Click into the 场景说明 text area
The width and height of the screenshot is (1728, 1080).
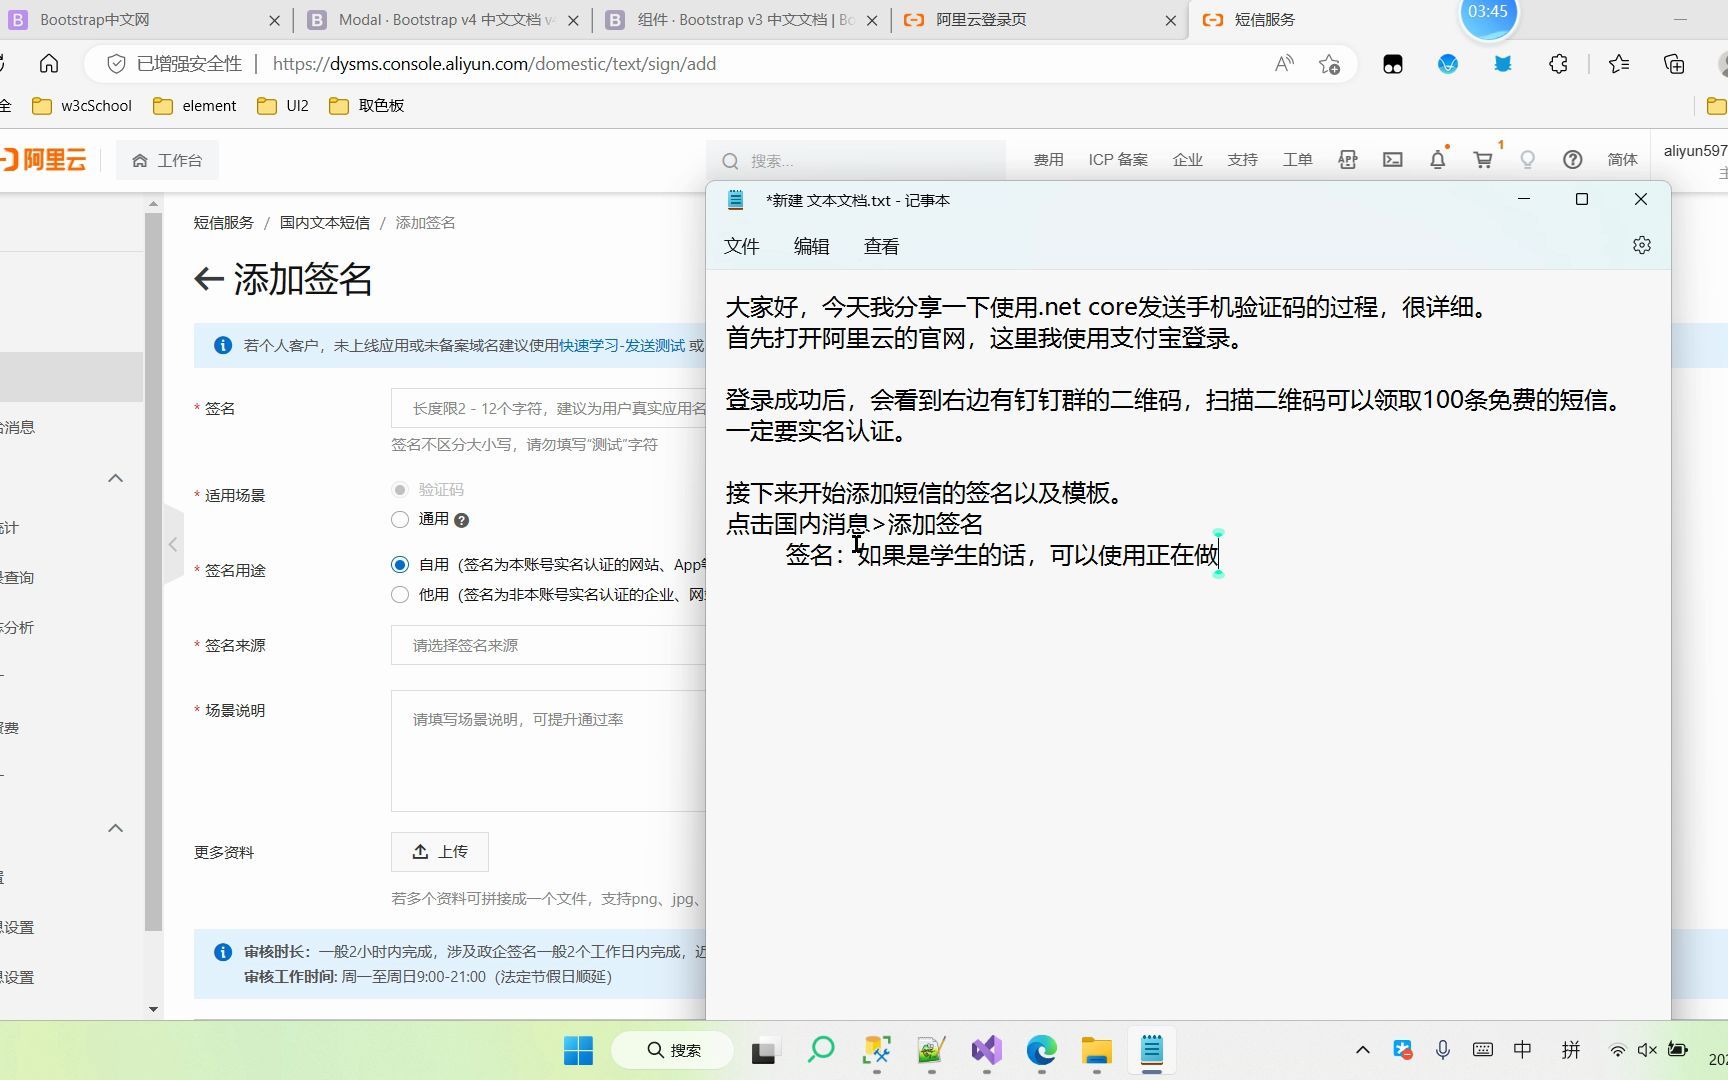(x=548, y=751)
